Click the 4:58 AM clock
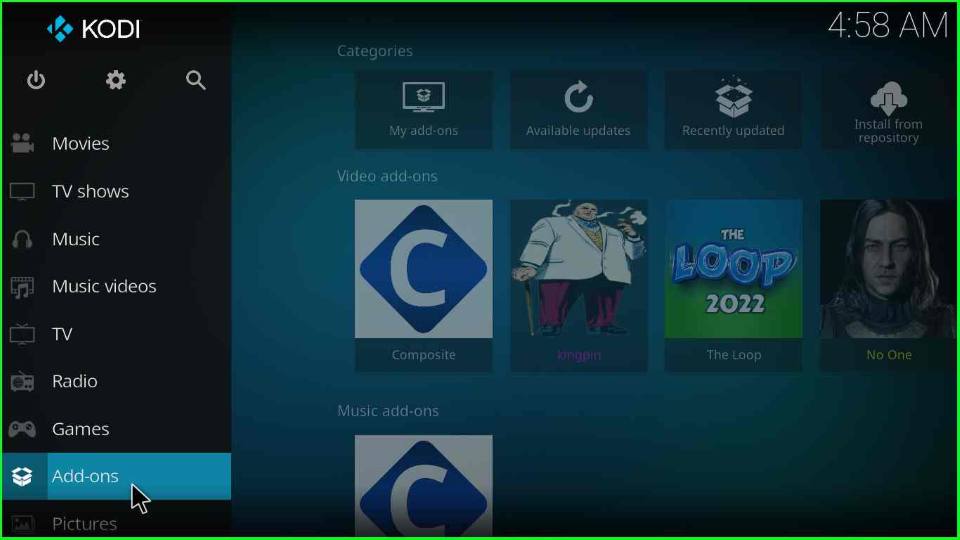Viewport: 960px width, 540px height. (888, 26)
